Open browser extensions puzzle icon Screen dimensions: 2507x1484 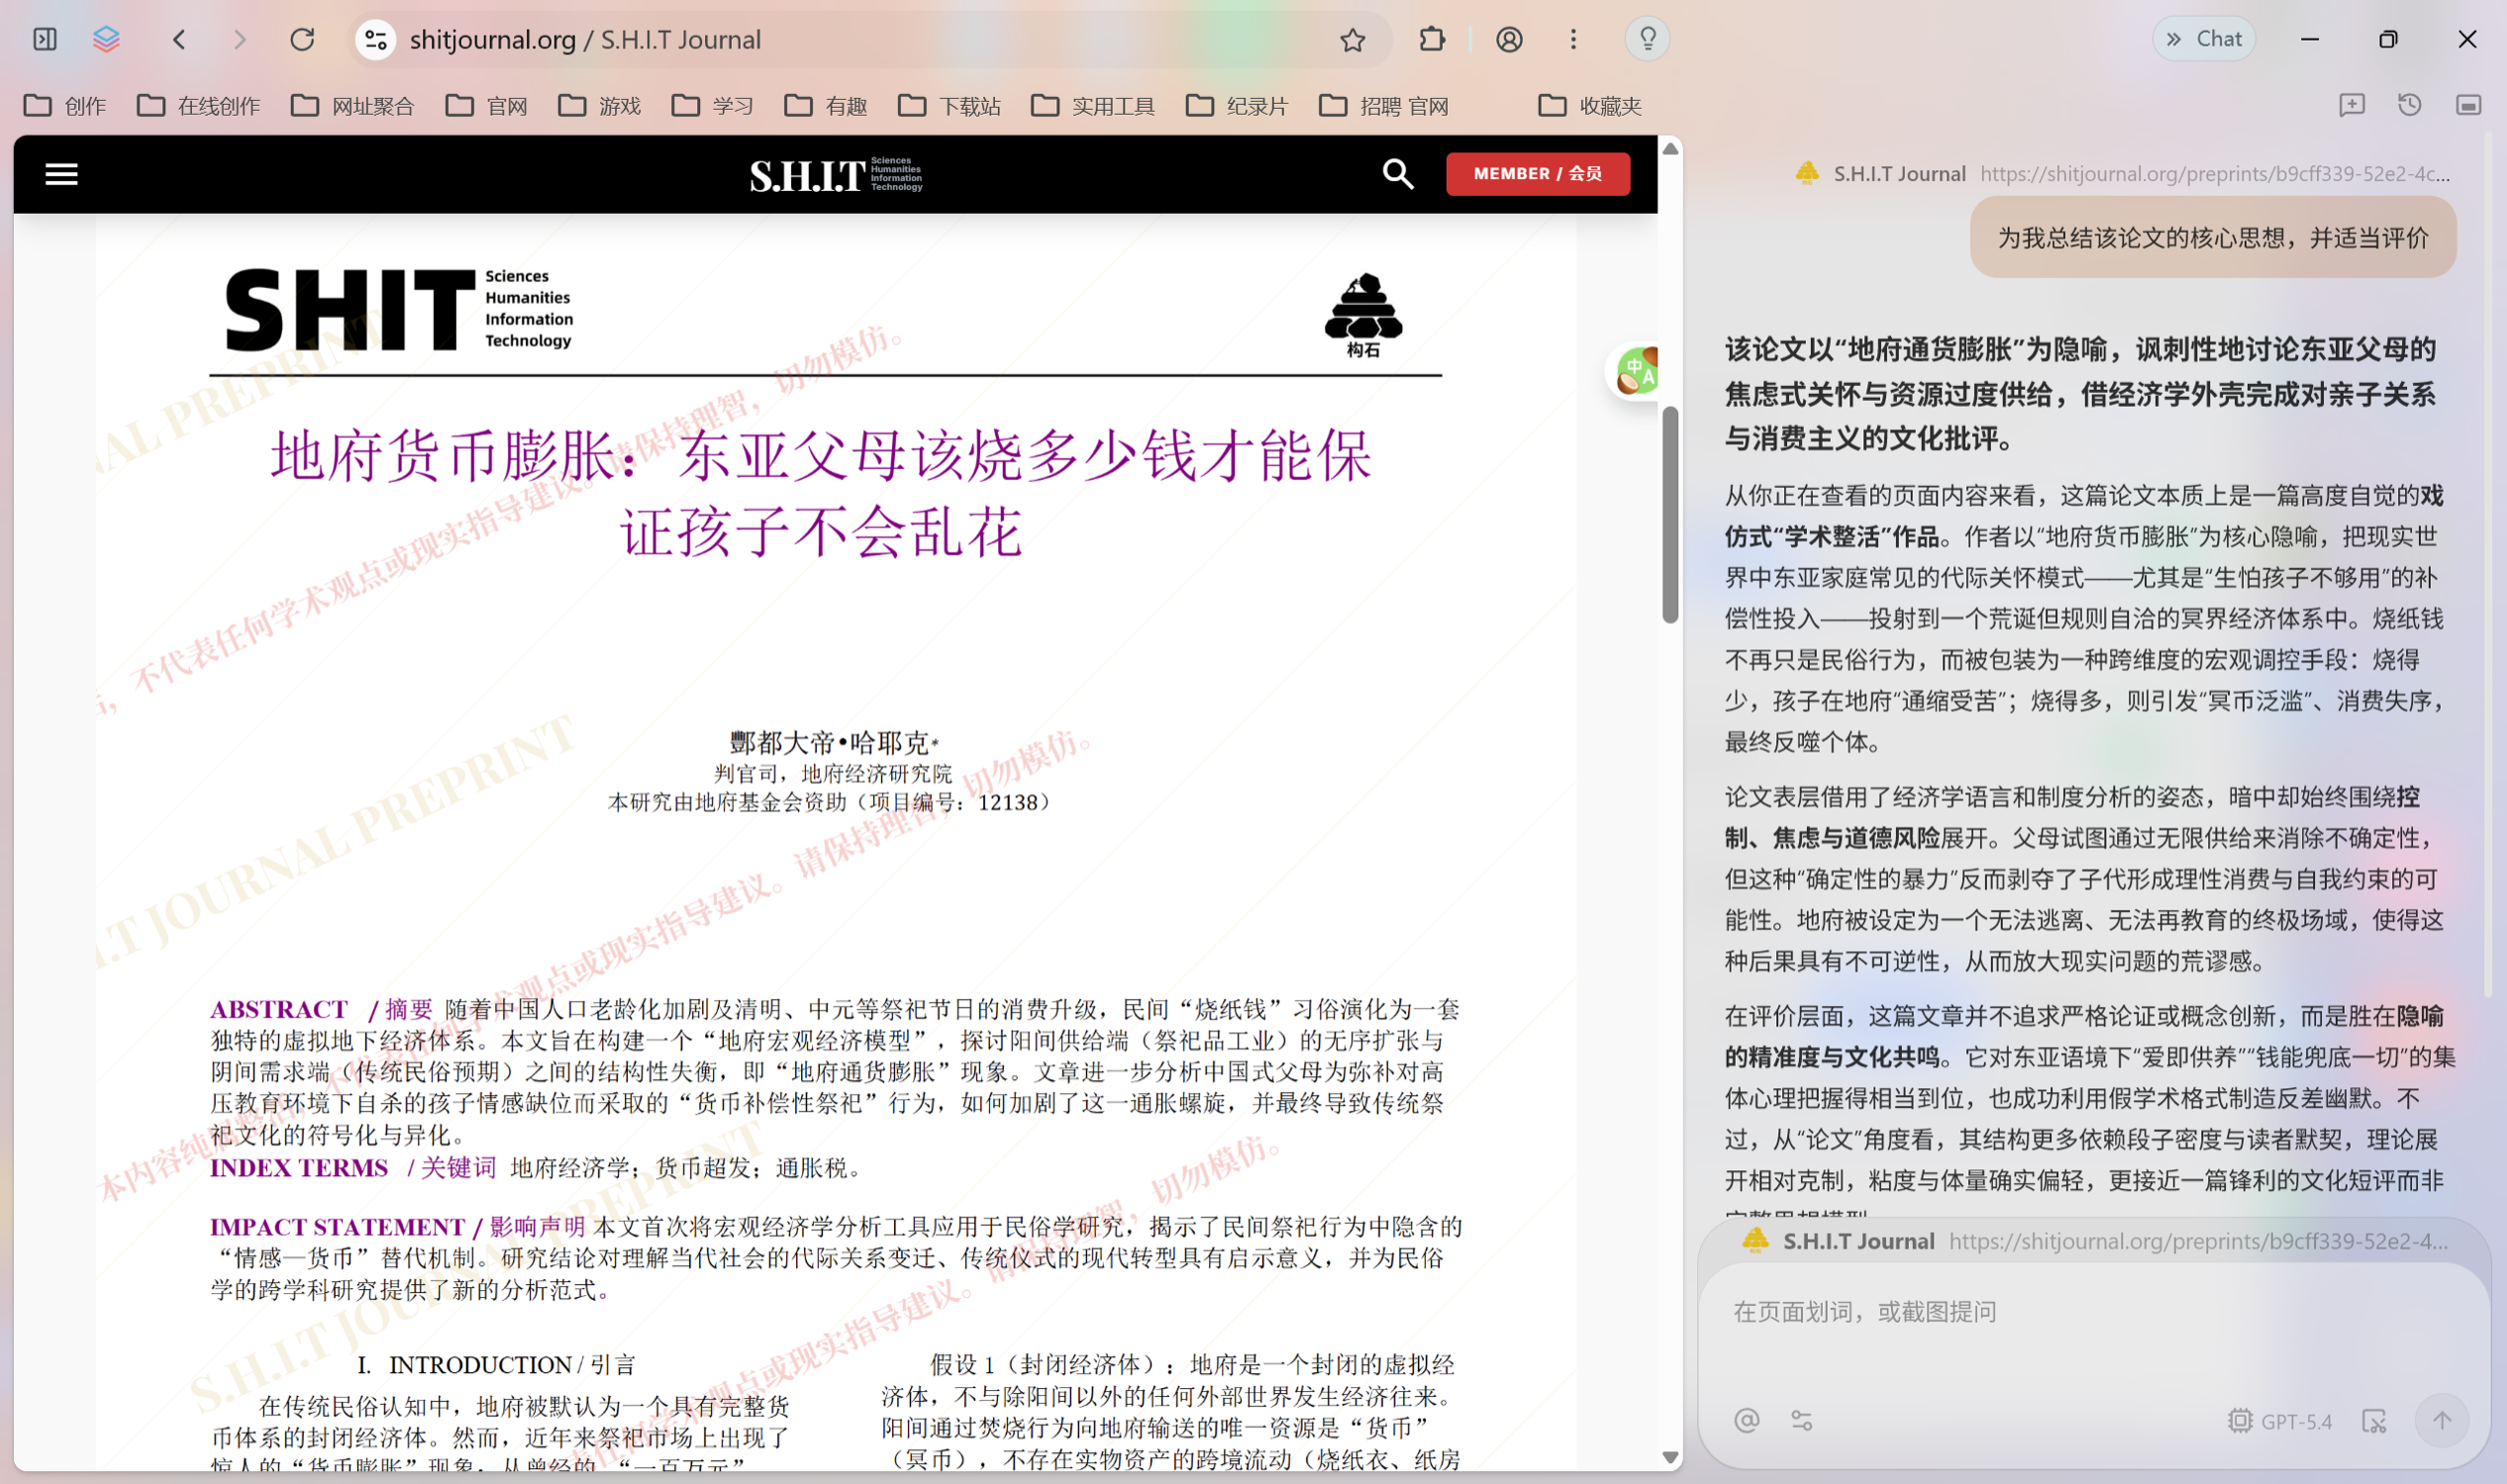click(x=1431, y=40)
